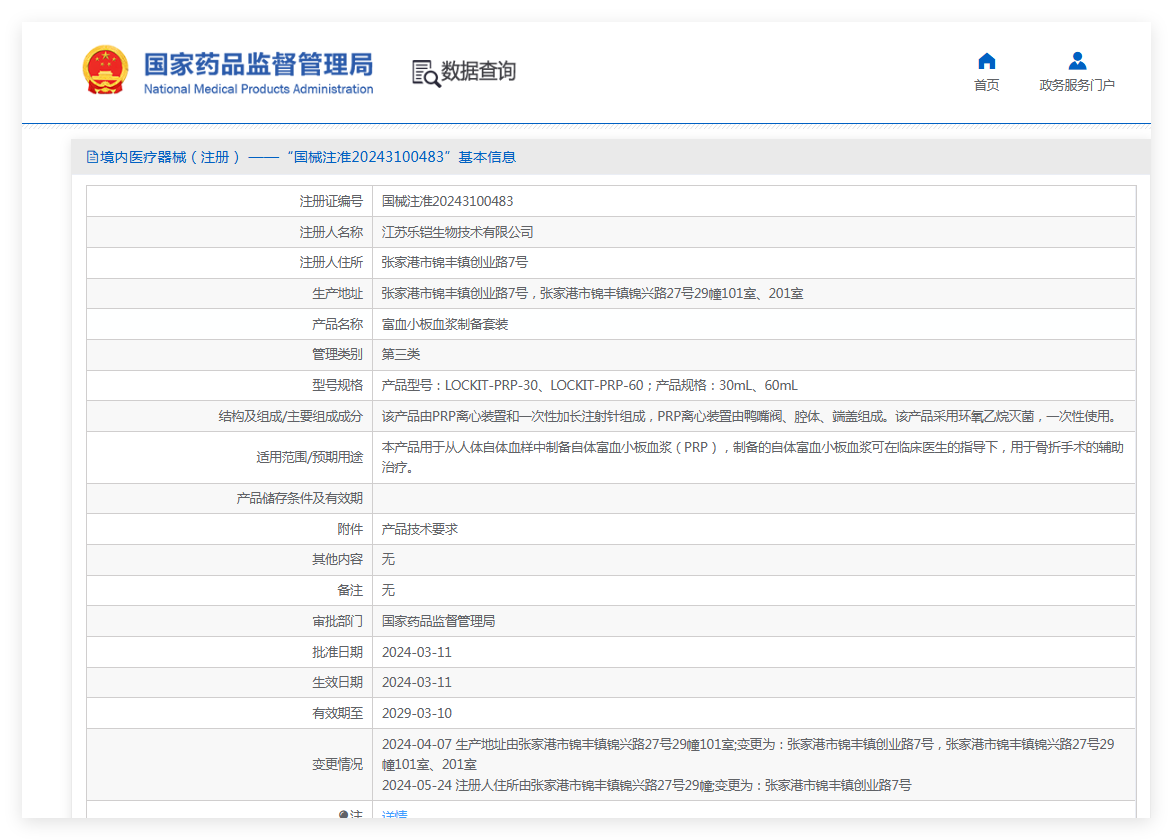
Task: Click the document icon before 境内医疗器械
Action: point(92,157)
